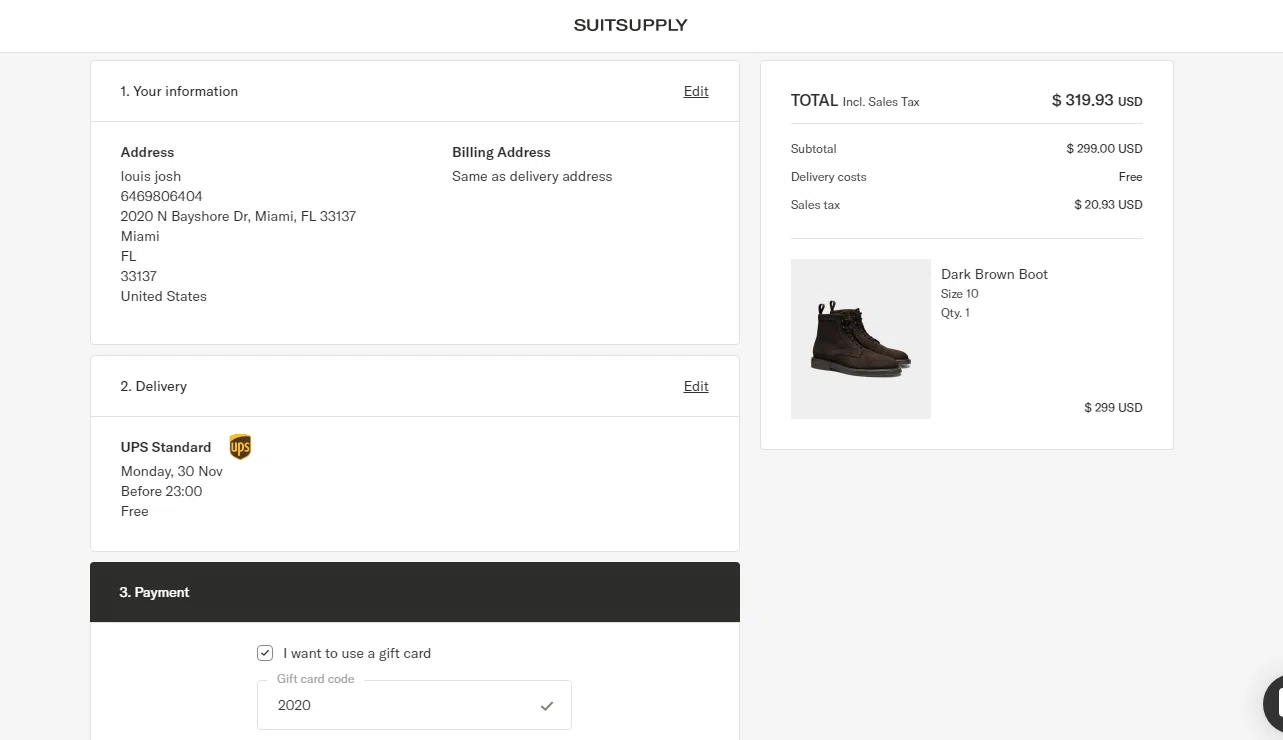The height and width of the screenshot is (740, 1283).
Task: Click the TOTAL Incl. Sales Tax label
Action: coord(855,101)
